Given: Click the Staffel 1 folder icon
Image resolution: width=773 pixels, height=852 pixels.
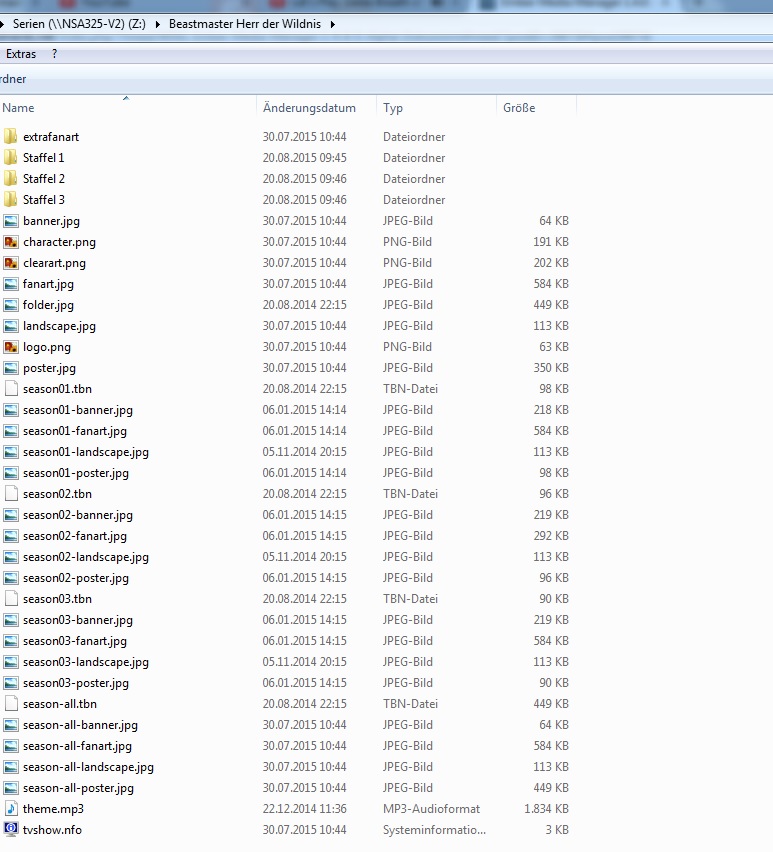Looking at the screenshot, I should coord(10,158).
